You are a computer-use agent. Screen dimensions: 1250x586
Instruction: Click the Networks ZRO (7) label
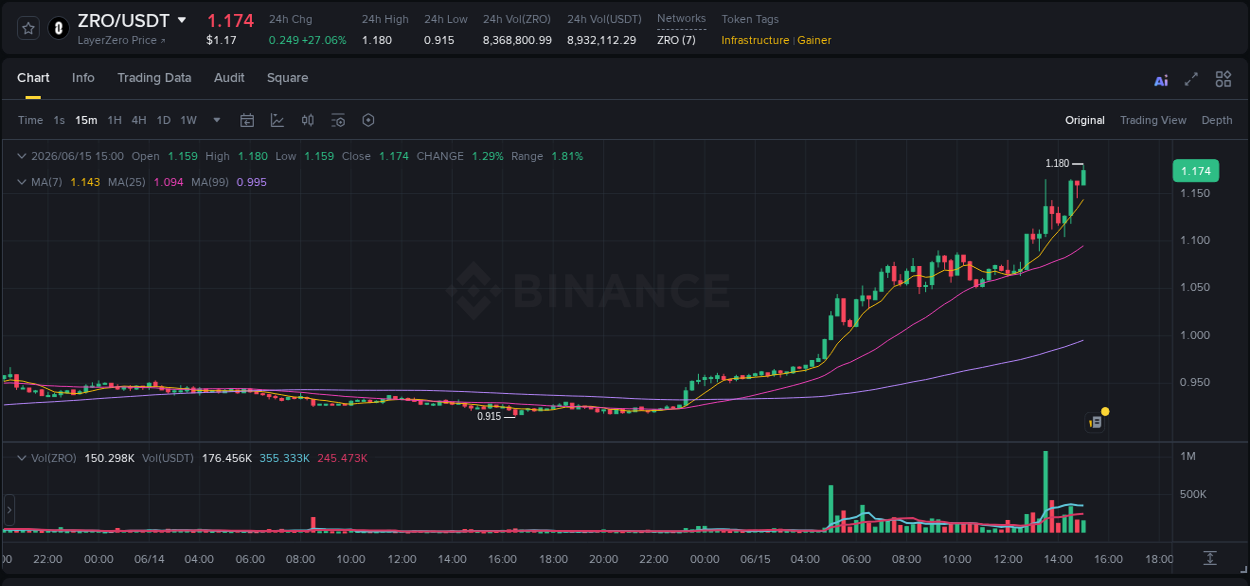click(676, 40)
